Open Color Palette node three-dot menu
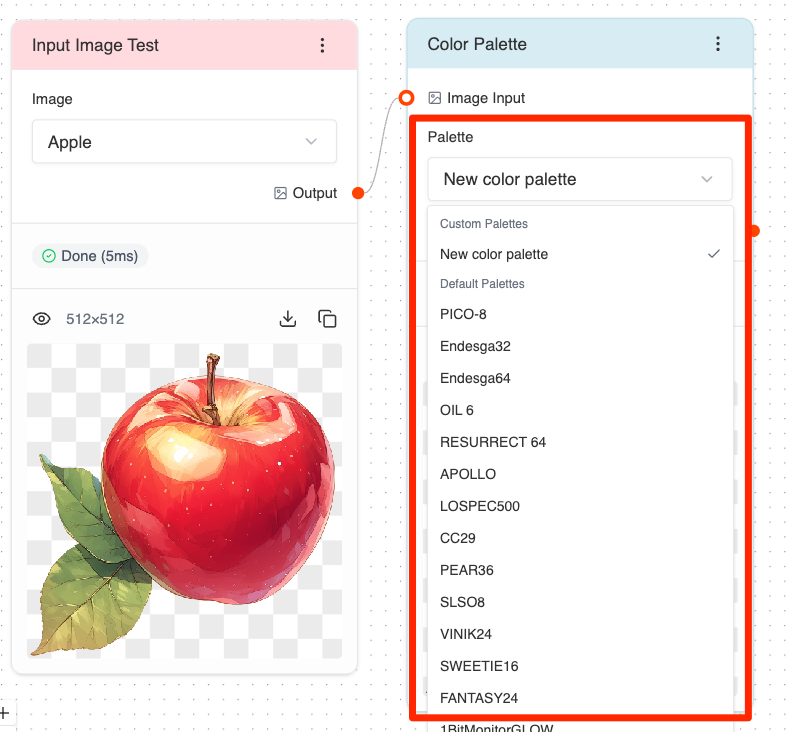The width and height of the screenshot is (791, 732). (x=718, y=44)
